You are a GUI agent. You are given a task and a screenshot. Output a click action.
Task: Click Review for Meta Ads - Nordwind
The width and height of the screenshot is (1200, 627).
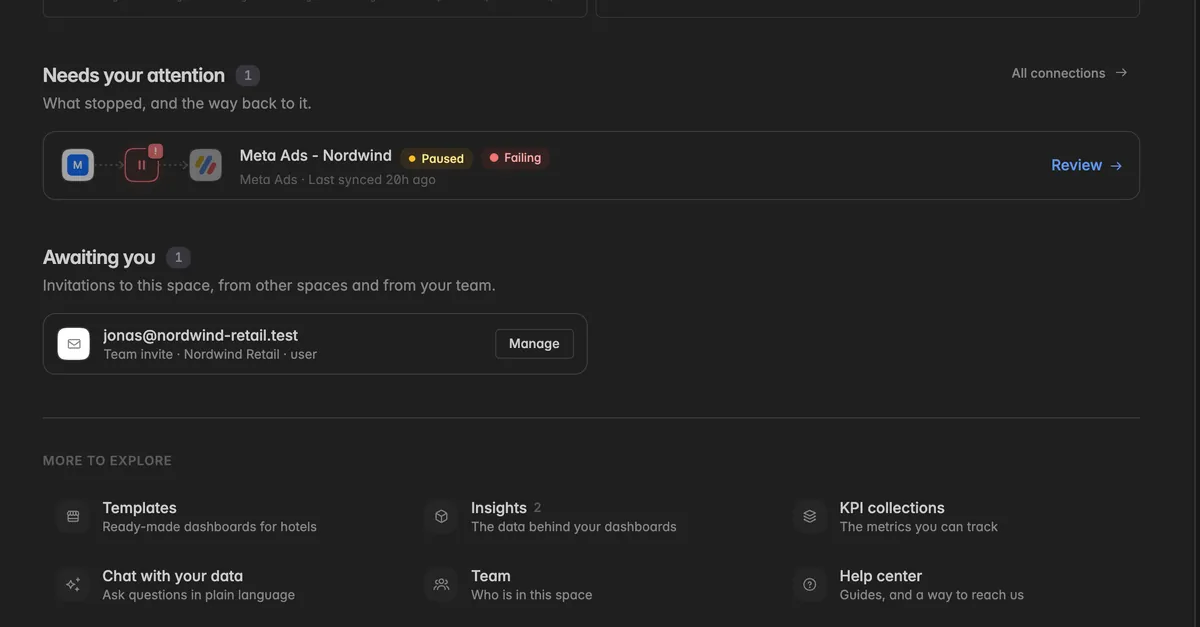click(1087, 165)
